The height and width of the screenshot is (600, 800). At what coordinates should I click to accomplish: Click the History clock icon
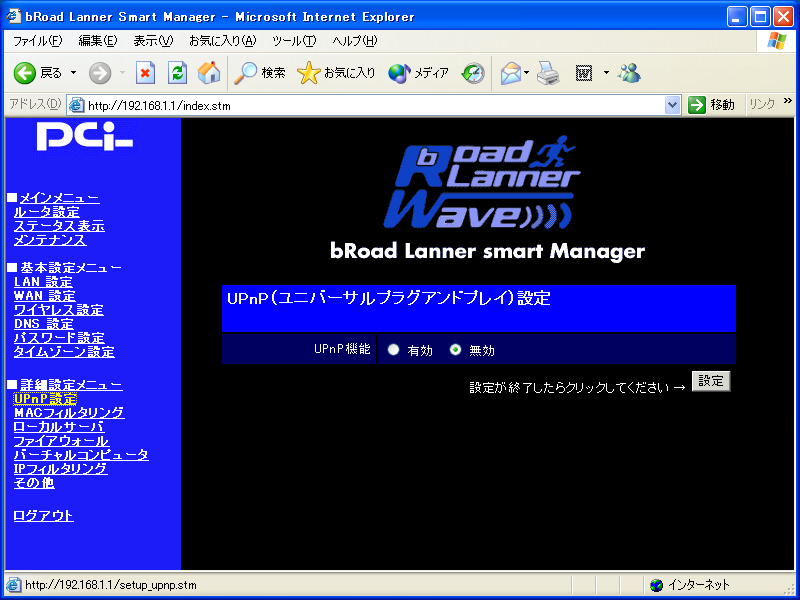(x=473, y=73)
